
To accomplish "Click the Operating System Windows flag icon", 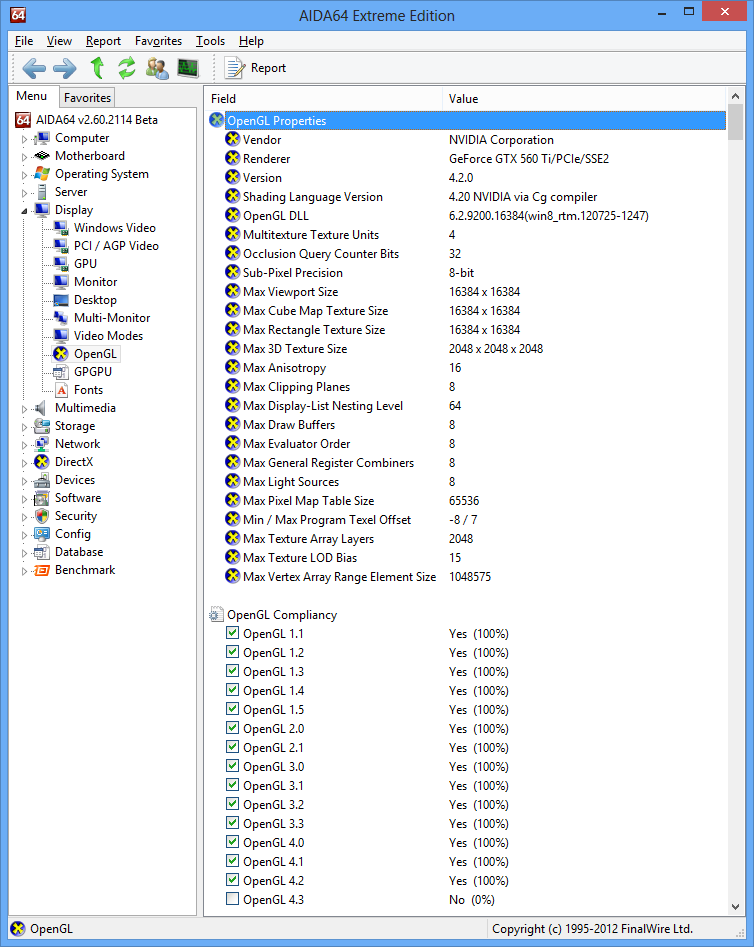I will [x=42, y=174].
